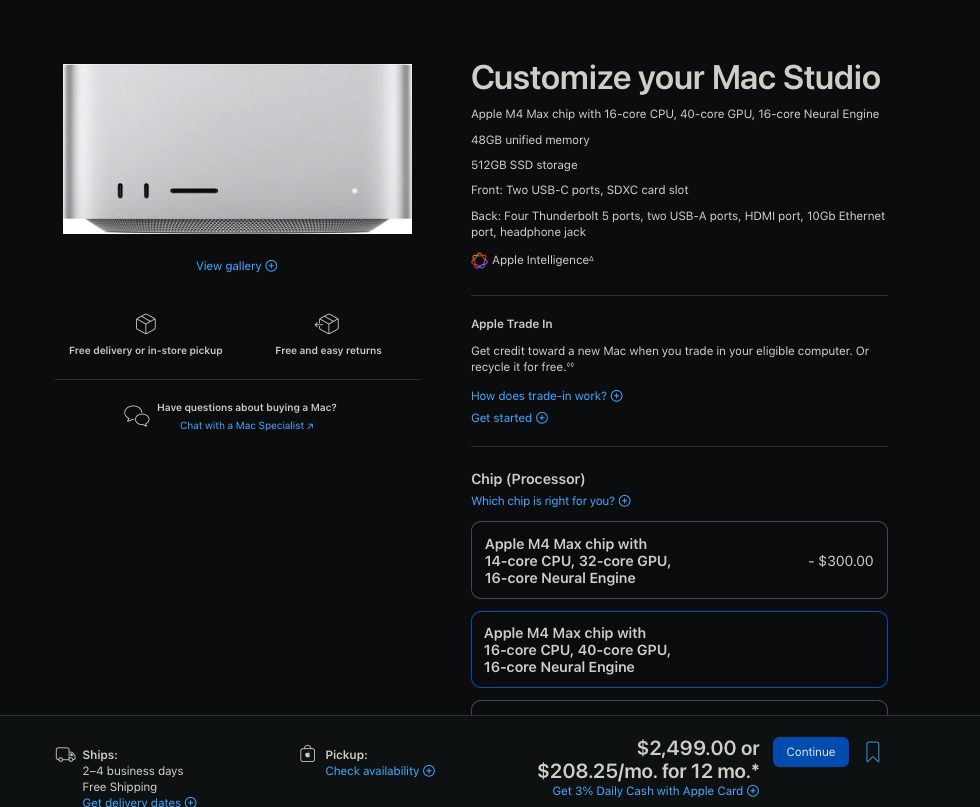
Task: Open Get delivery dates link
Action: coord(139,802)
